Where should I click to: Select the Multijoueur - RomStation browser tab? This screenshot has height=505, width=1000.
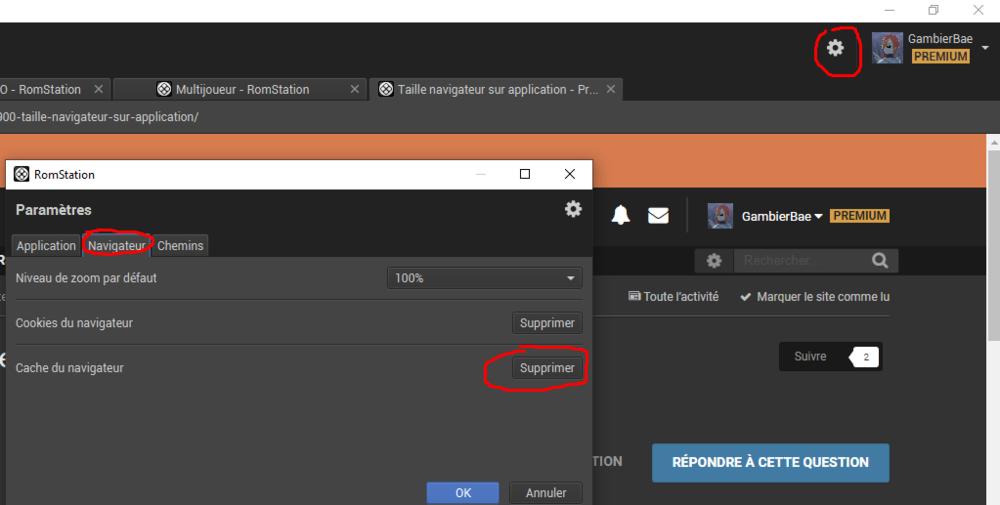coord(240,89)
